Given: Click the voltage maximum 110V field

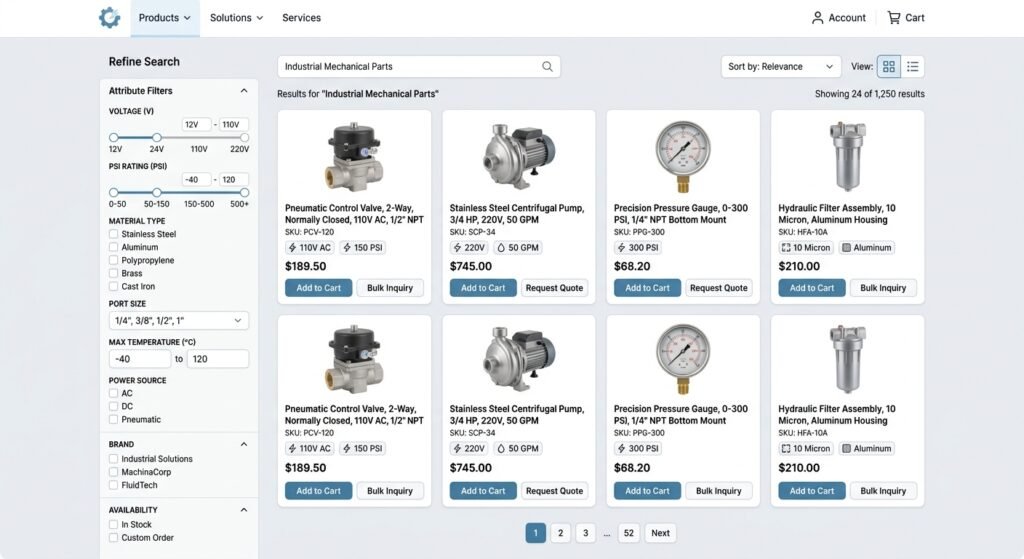Looking at the screenshot, I should pyautogui.click(x=233, y=124).
